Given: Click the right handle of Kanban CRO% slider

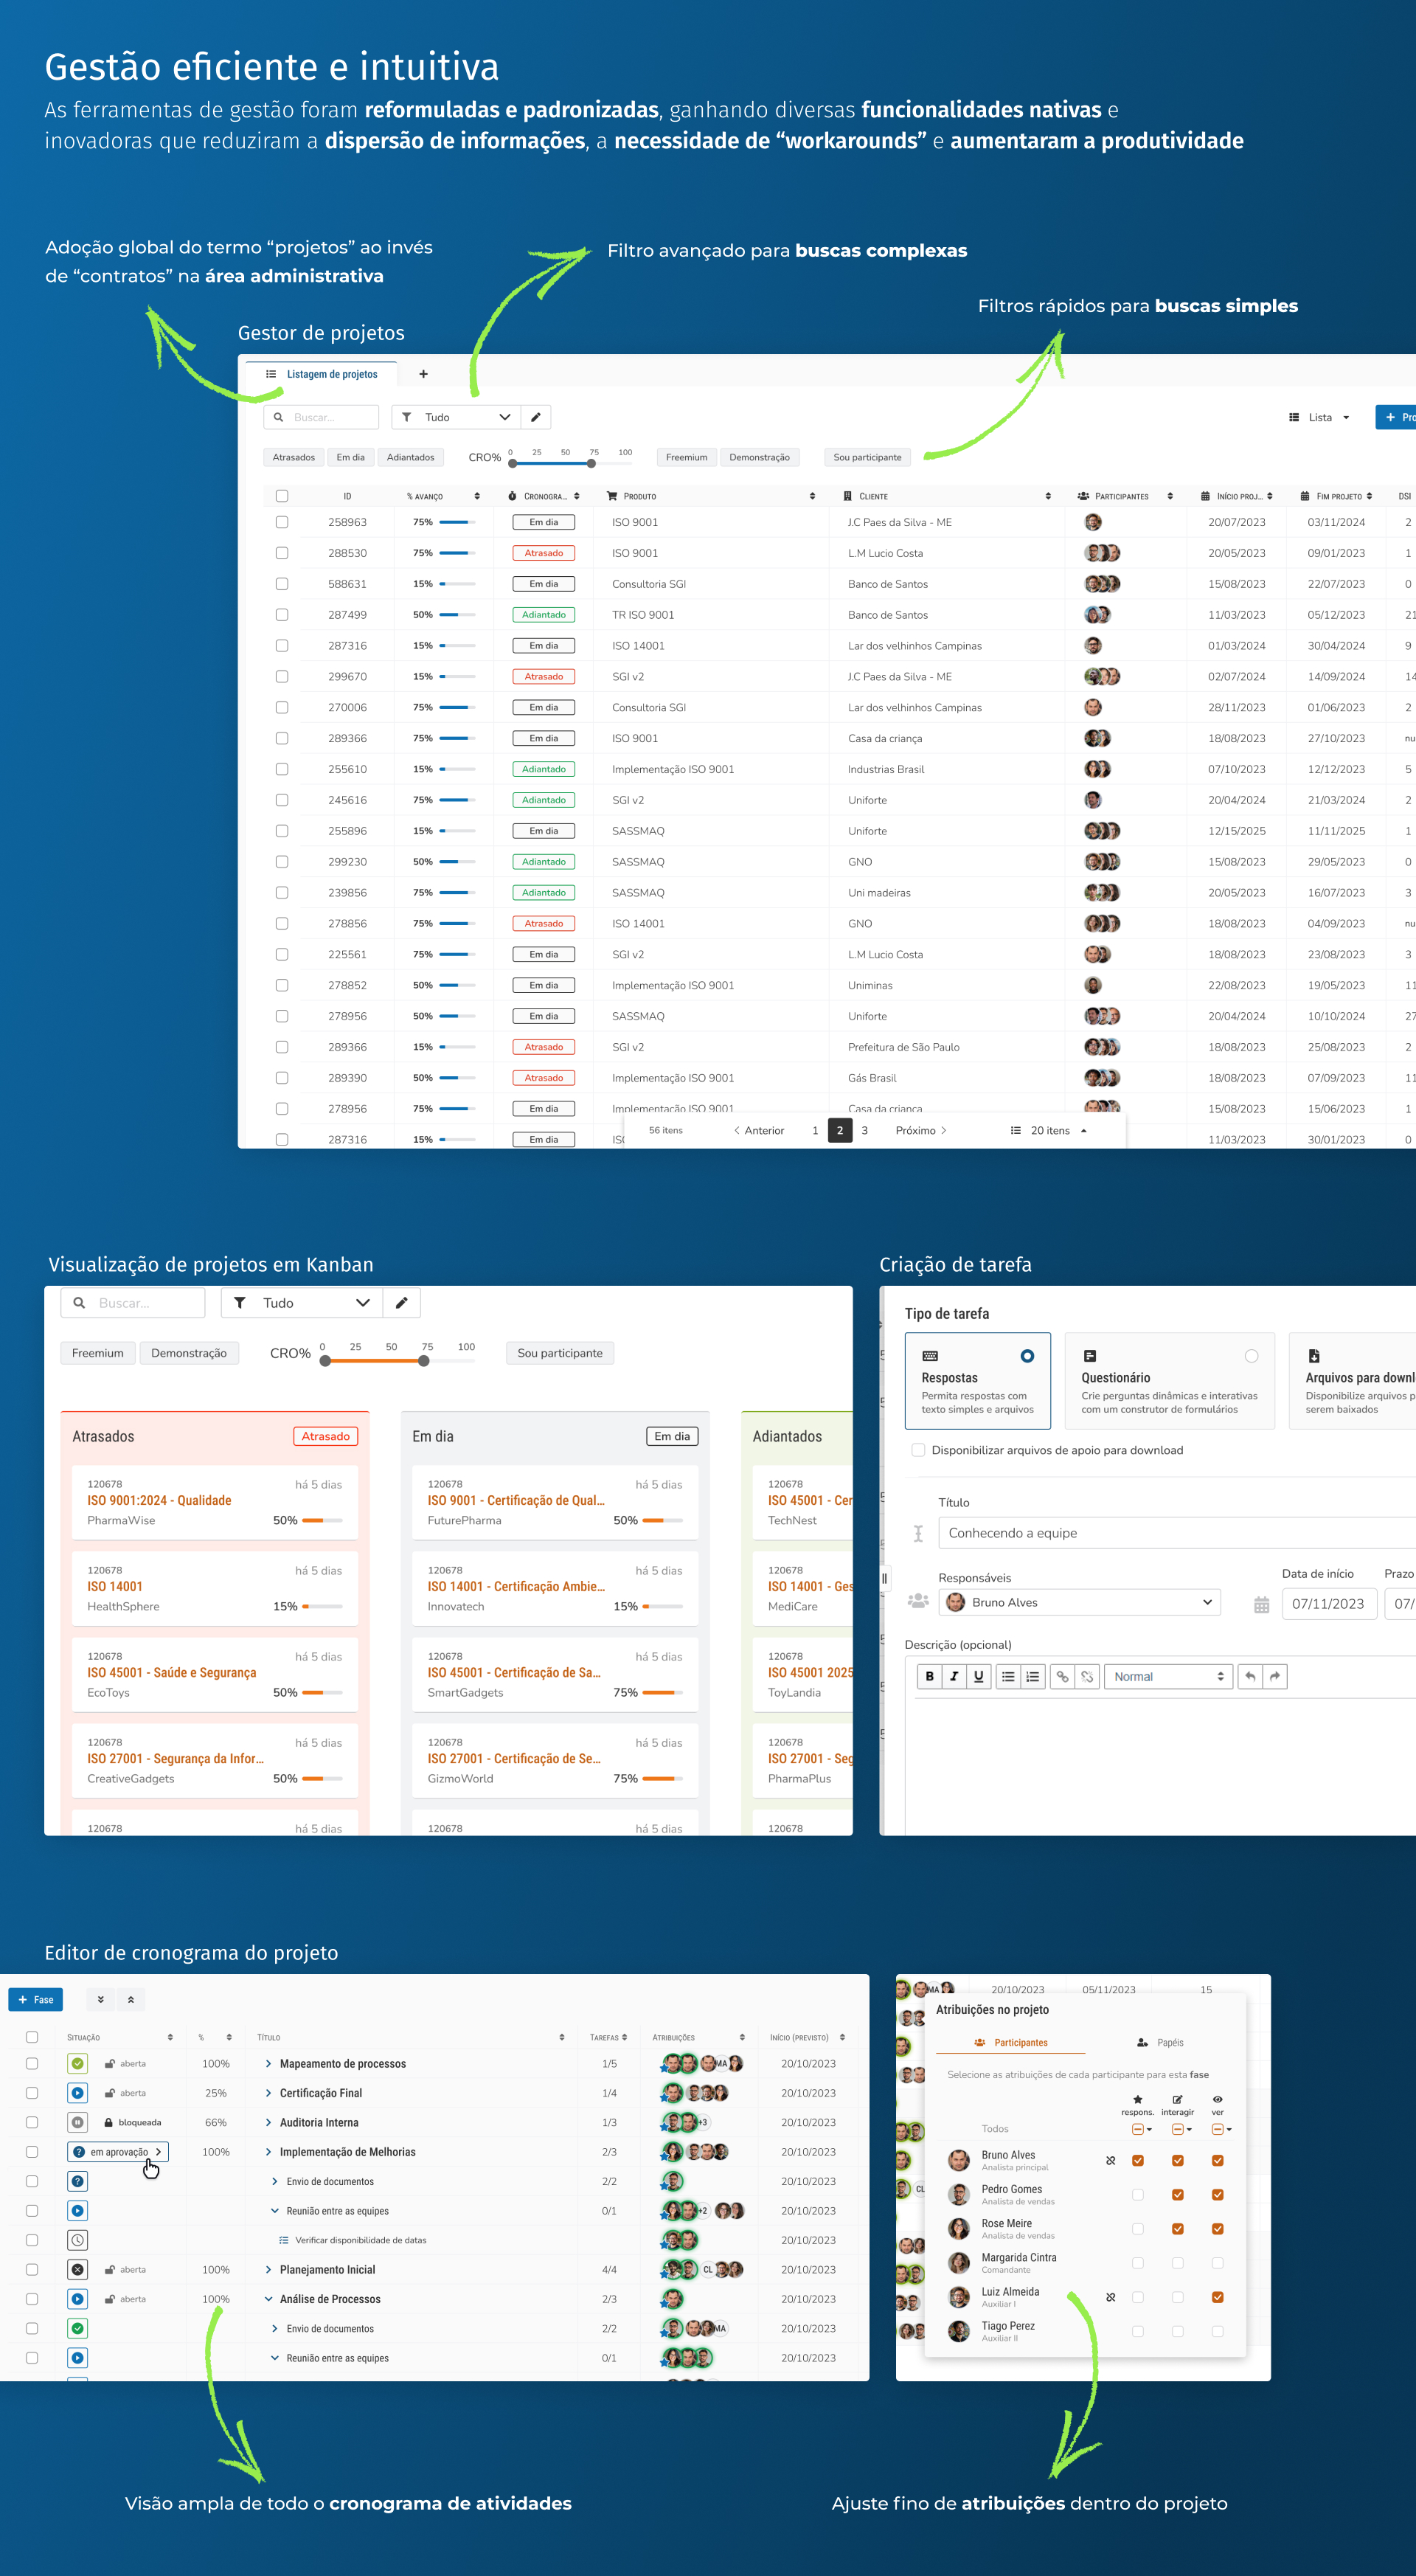Looking at the screenshot, I should pos(424,1360).
